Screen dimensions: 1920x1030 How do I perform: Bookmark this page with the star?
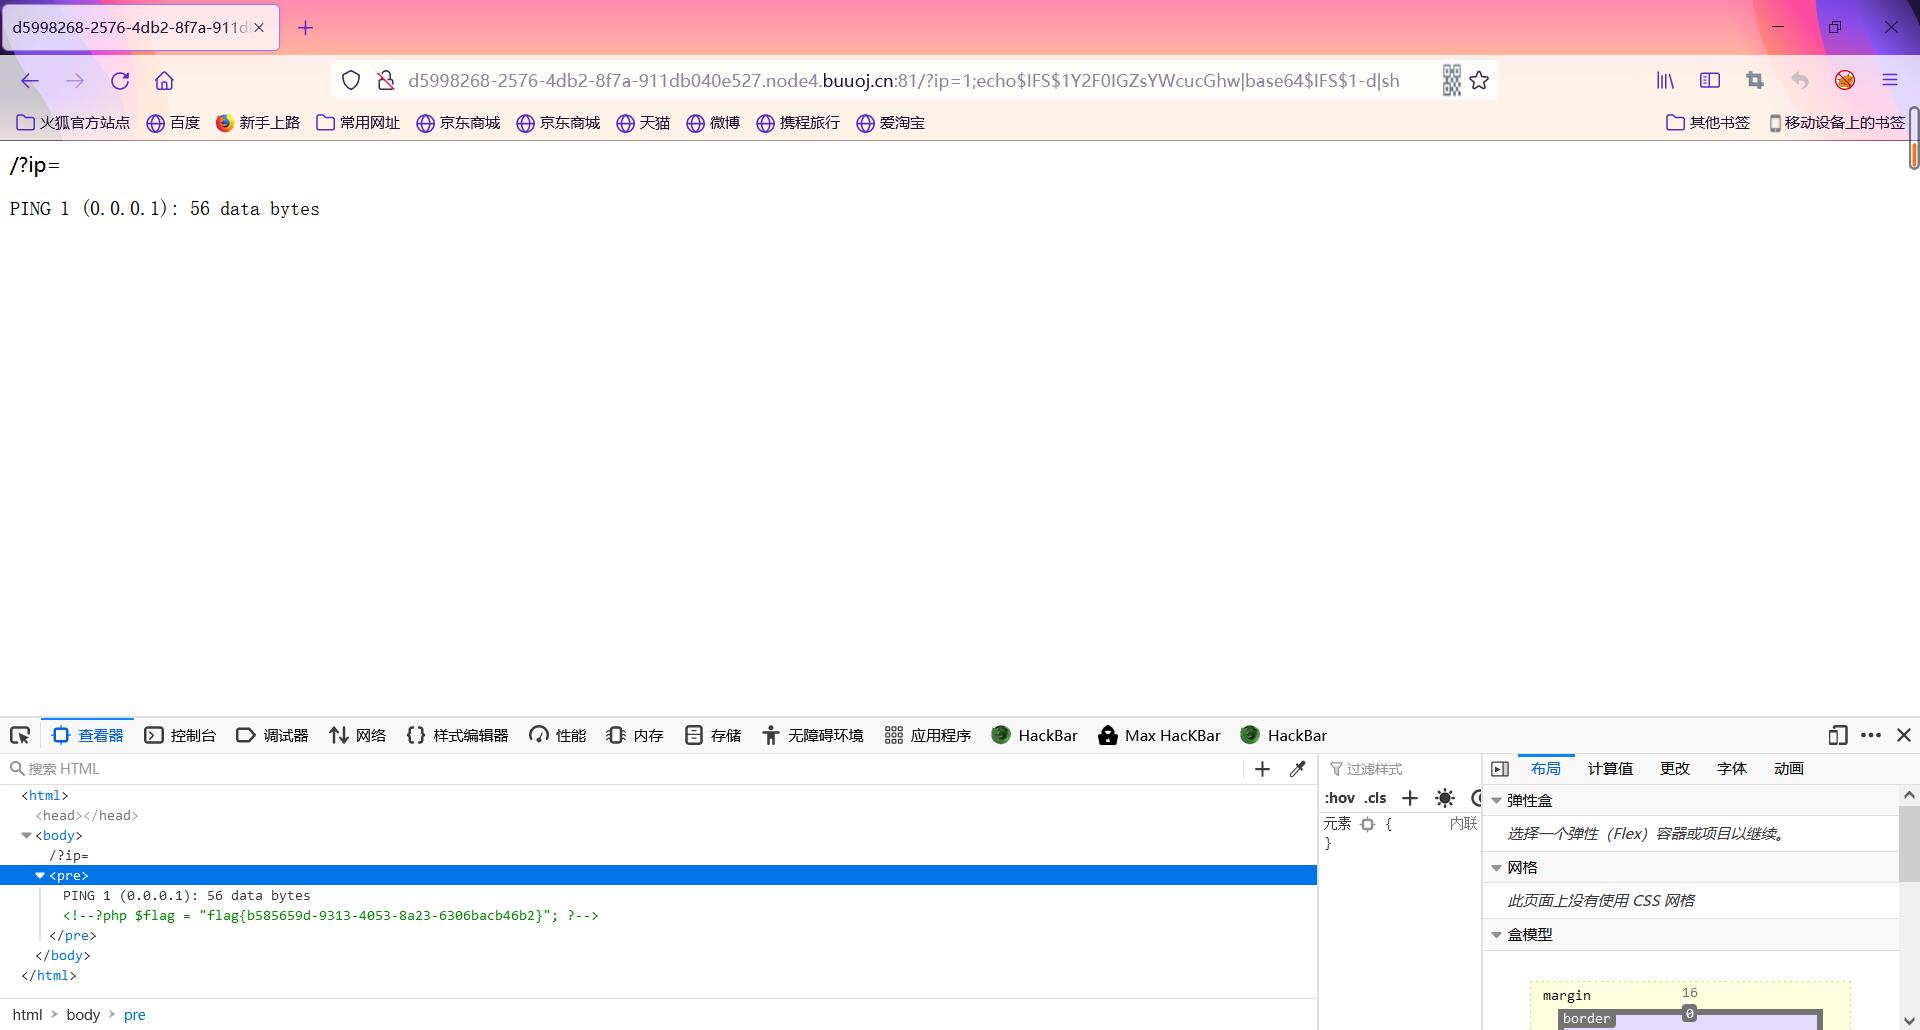click(x=1479, y=81)
